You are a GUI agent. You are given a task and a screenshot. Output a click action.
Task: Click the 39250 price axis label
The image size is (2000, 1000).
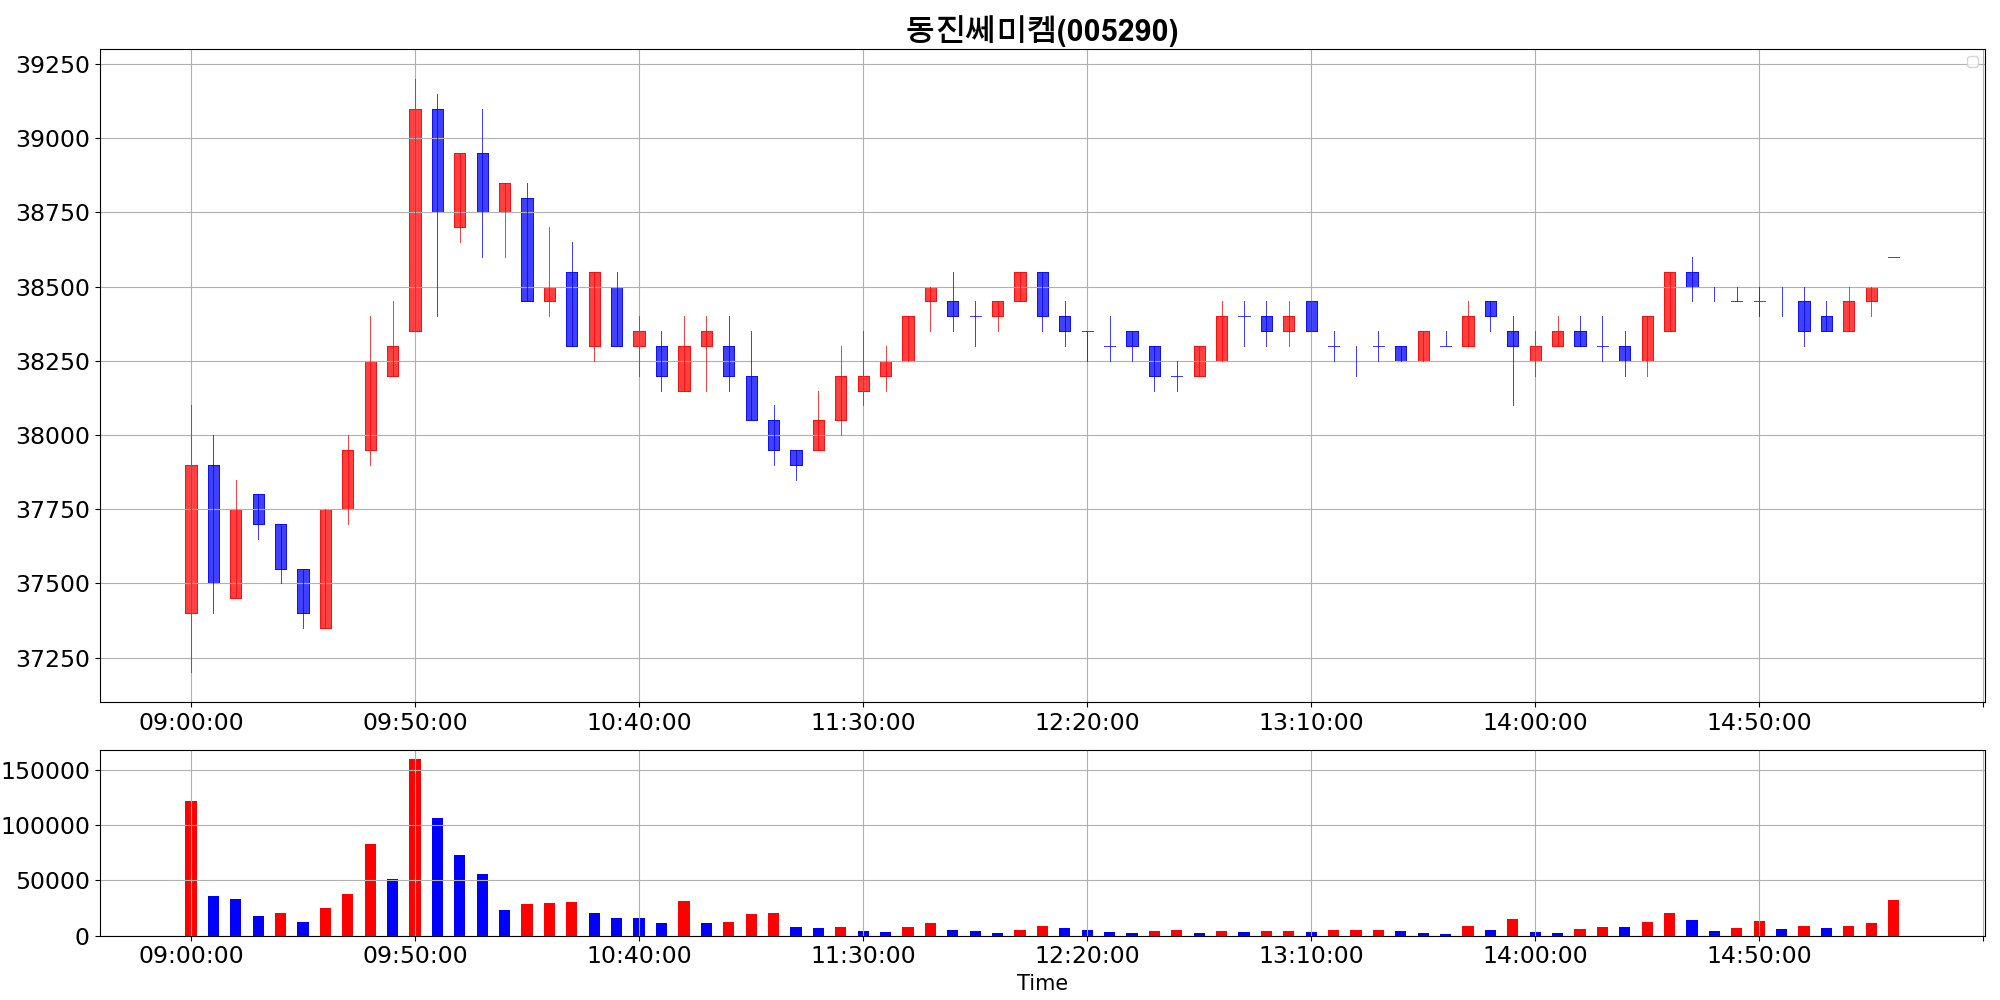53,65
